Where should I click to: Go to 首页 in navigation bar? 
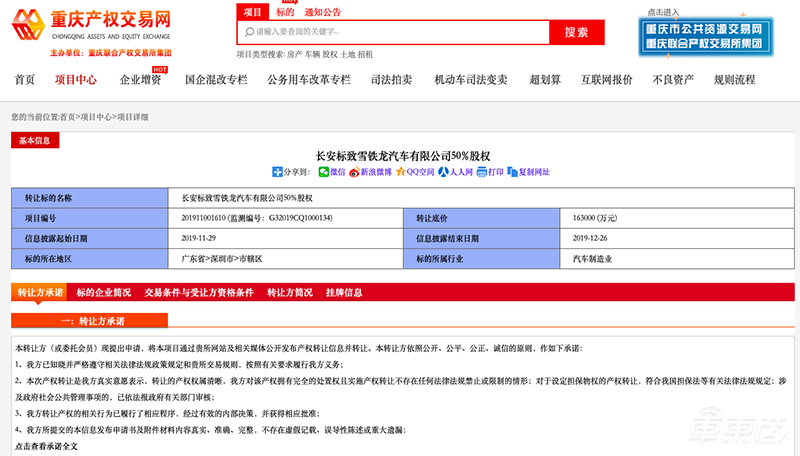click(x=24, y=80)
